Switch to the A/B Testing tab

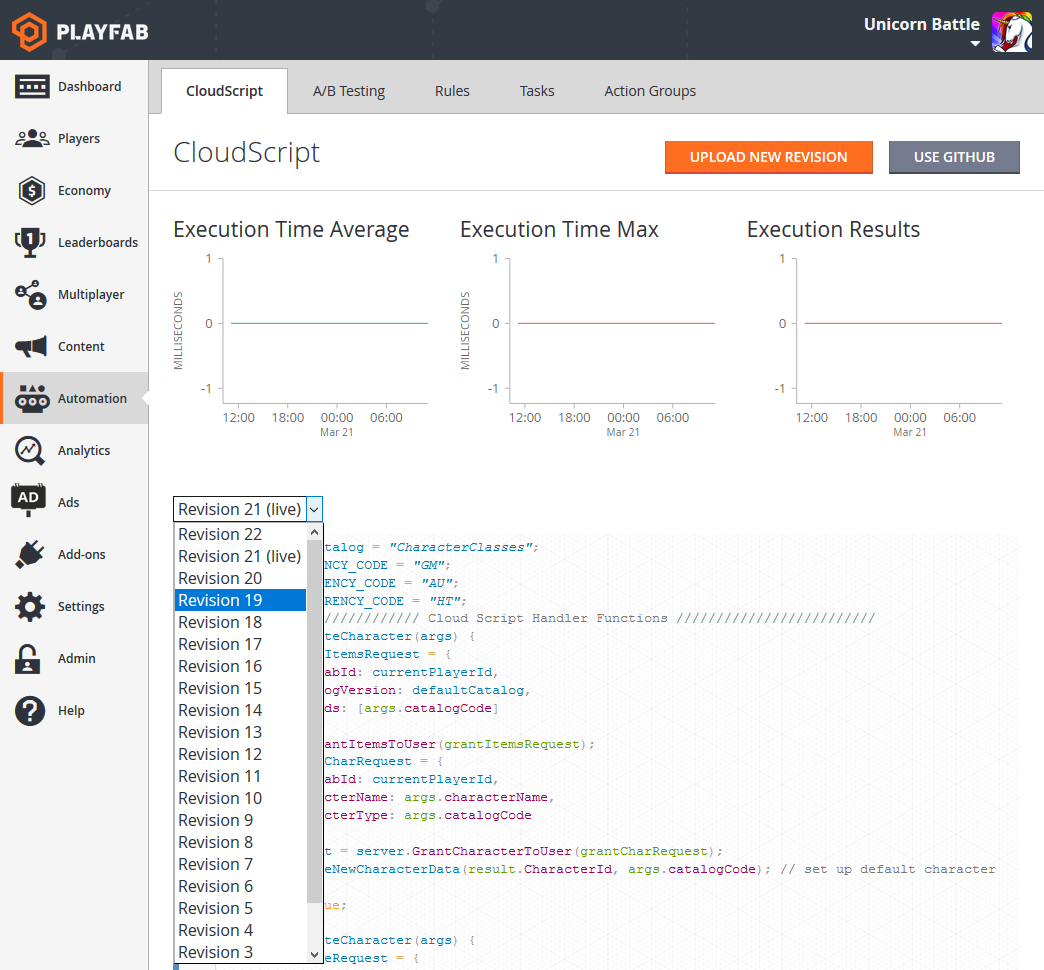349,91
